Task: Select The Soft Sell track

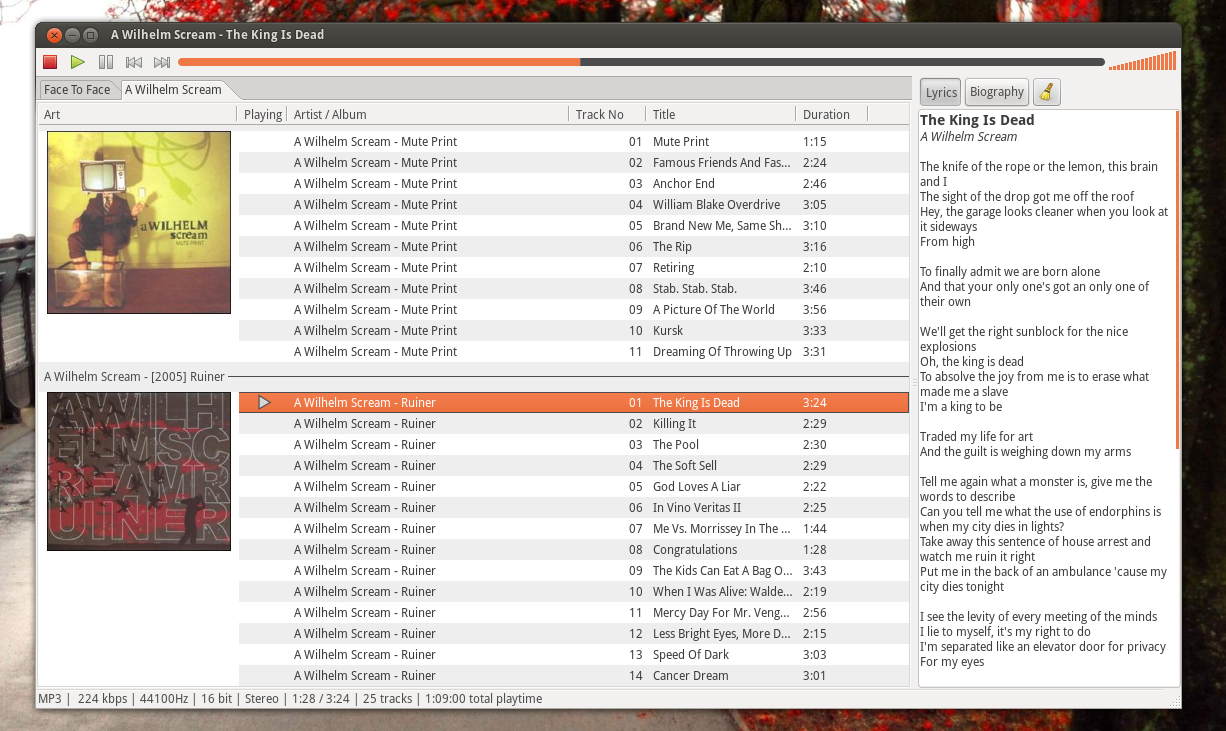Action: click(x=573, y=466)
